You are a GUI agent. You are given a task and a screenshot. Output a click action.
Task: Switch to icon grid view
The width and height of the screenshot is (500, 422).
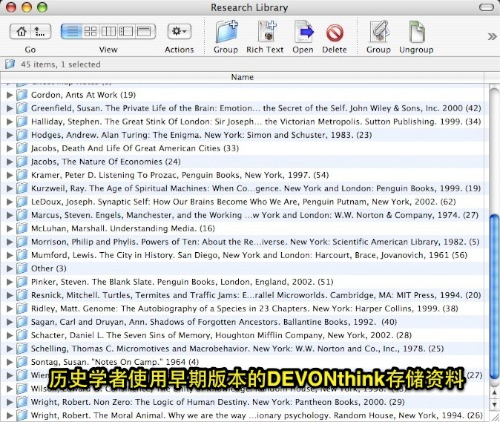[90, 31]
